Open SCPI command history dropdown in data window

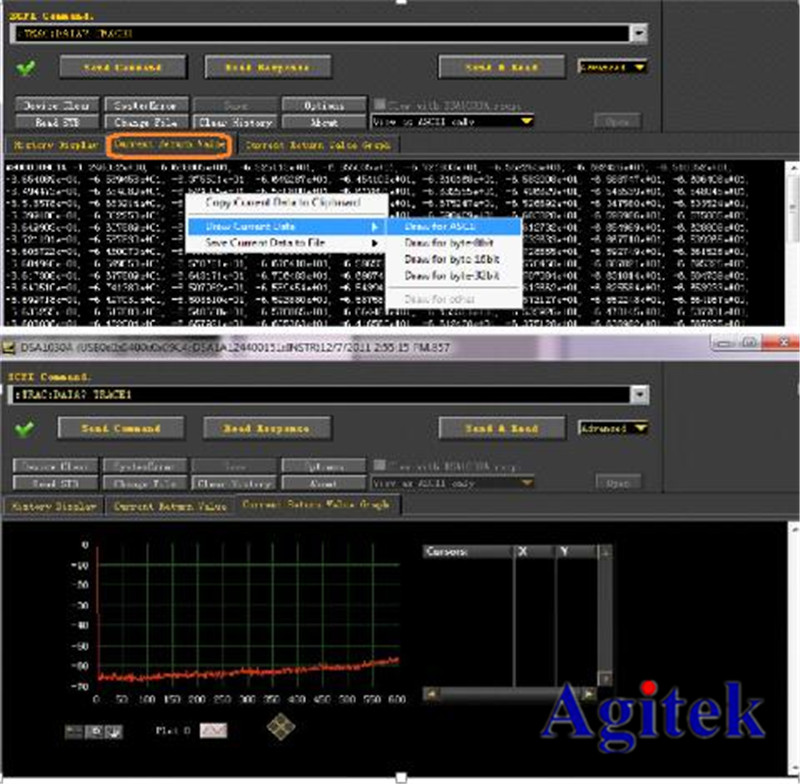[639, 34]
